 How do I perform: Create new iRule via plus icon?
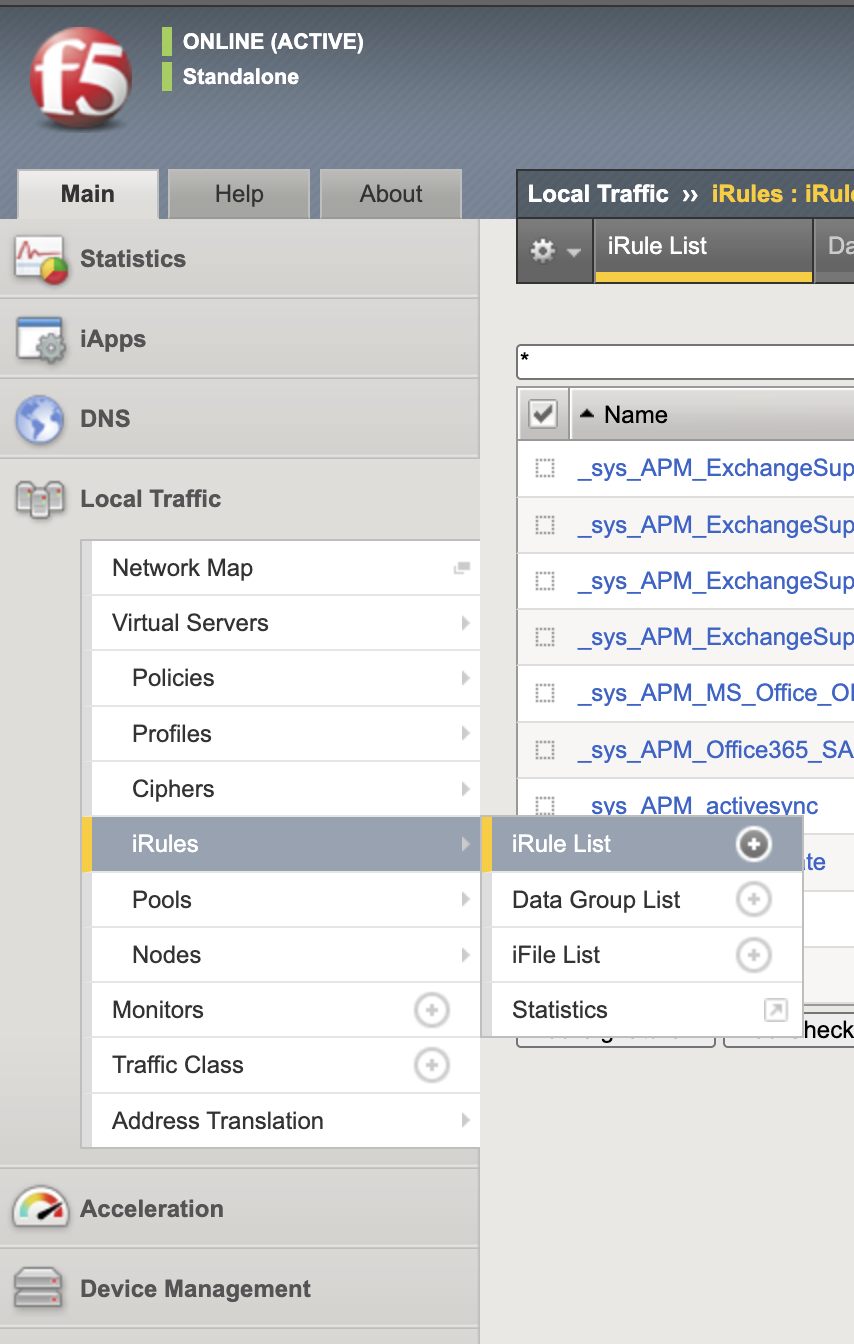(x=753, y=844)
